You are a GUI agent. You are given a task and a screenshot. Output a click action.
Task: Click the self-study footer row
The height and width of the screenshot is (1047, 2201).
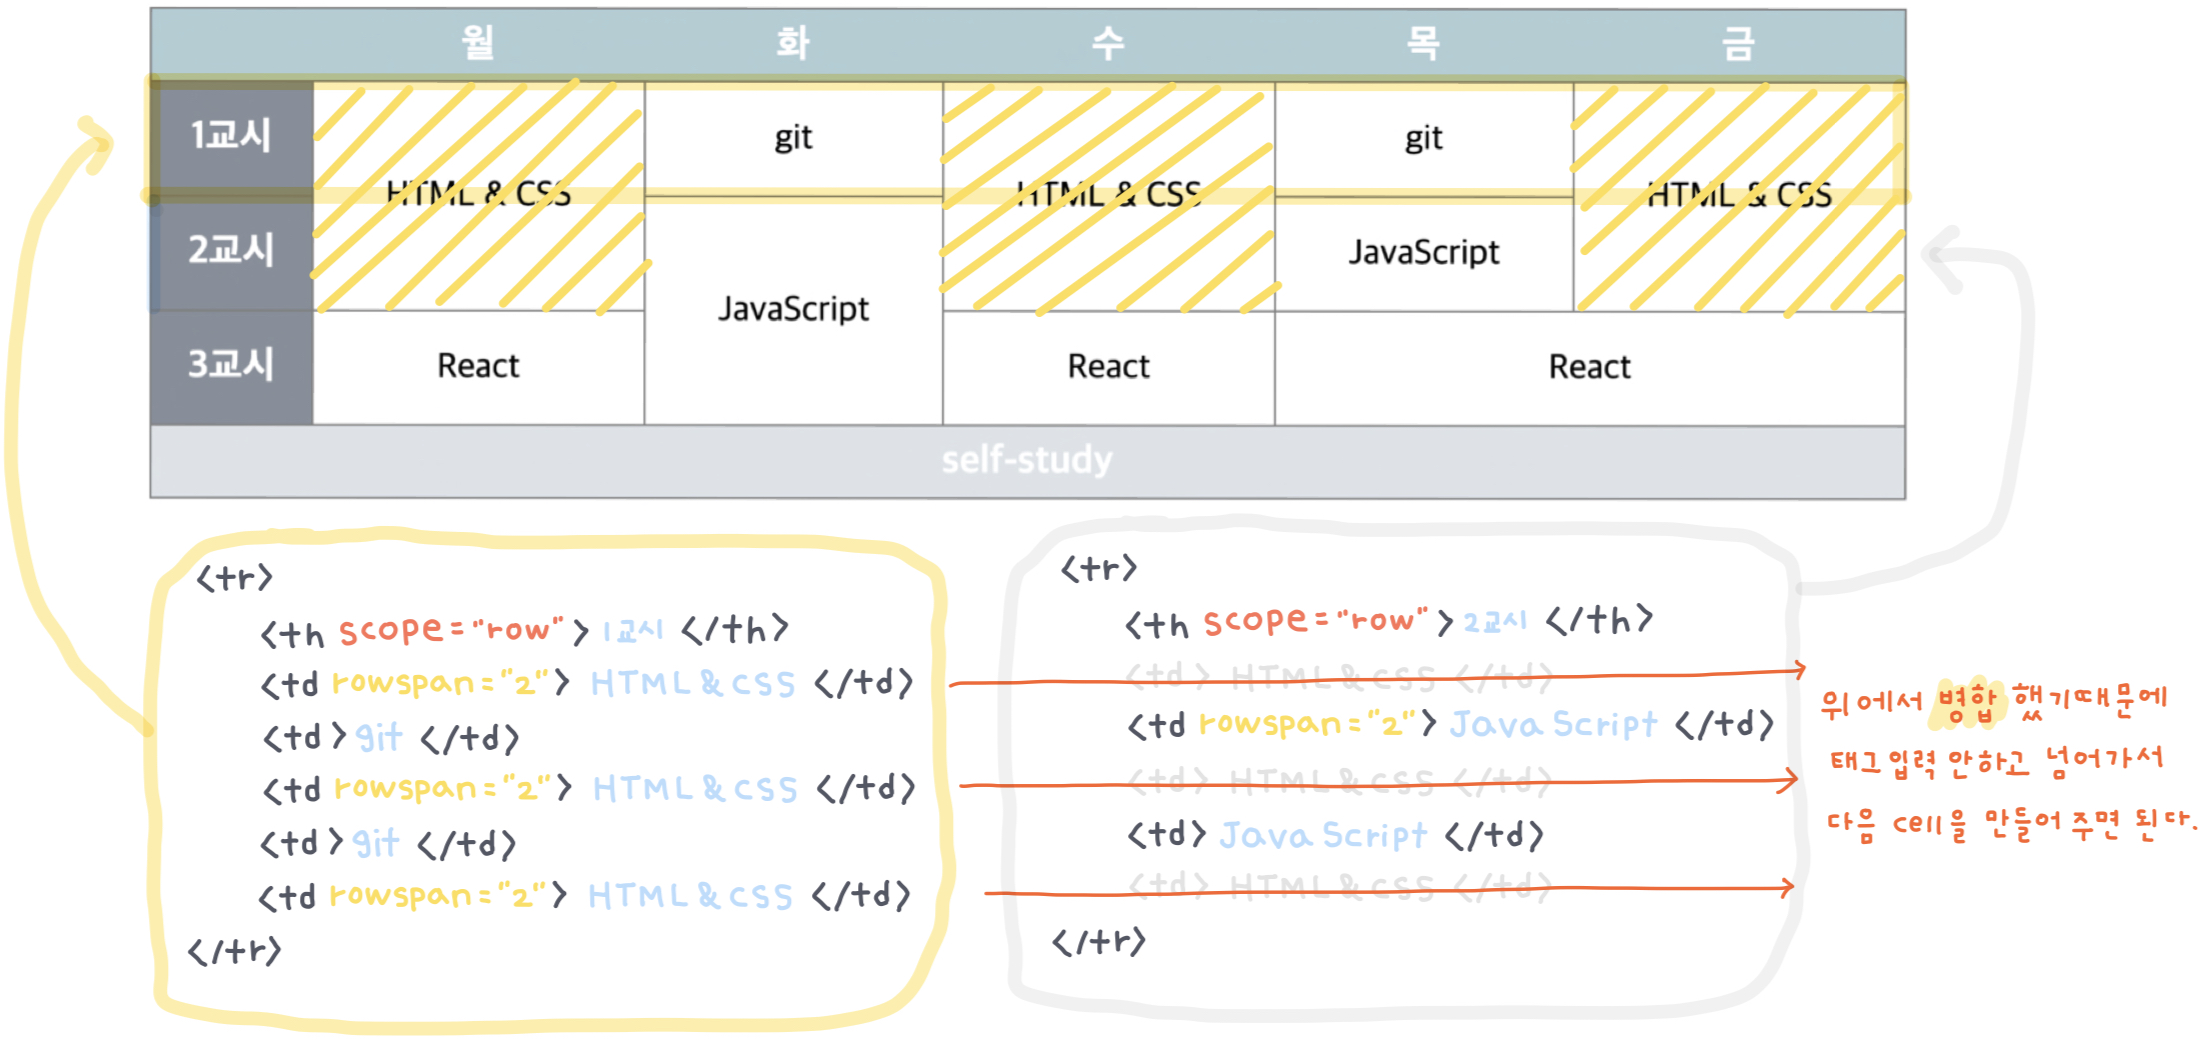(1027, 461)
